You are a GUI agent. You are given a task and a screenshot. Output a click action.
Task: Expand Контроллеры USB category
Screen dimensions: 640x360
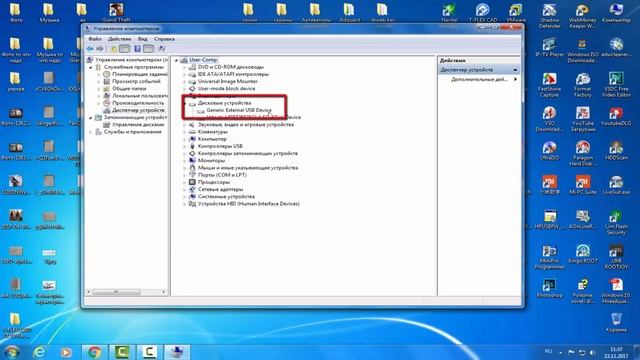point(184,146)
